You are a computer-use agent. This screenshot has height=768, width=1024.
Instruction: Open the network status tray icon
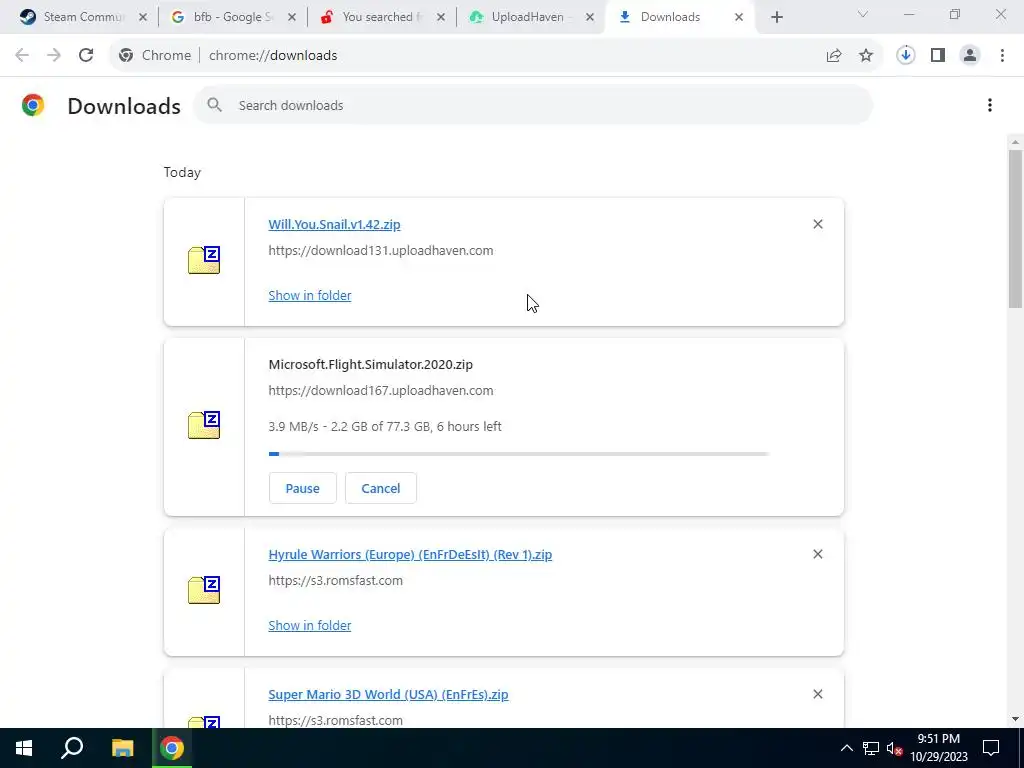tap(871, 748)
